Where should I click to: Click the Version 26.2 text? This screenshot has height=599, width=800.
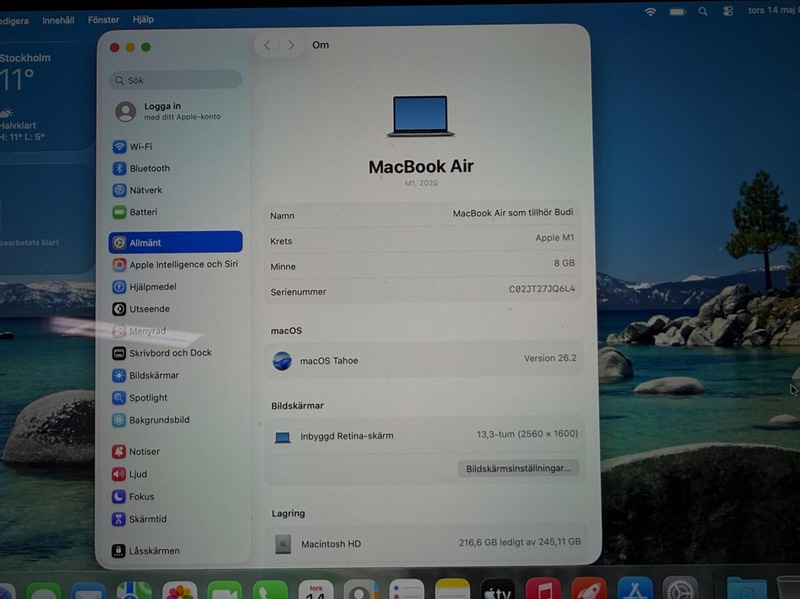550,358
